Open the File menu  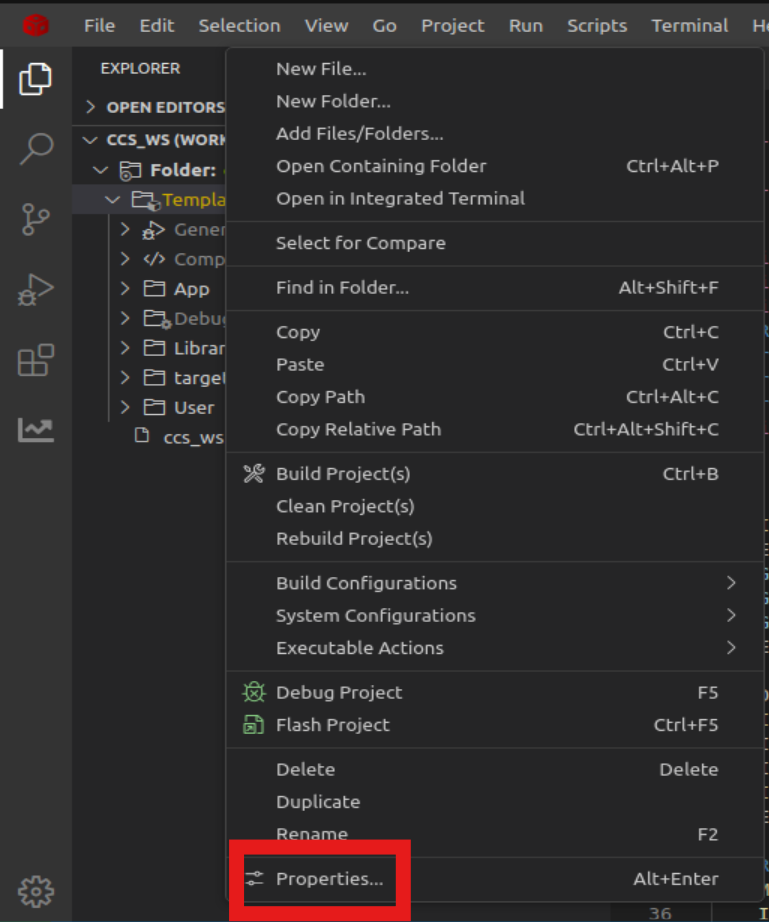[x=99, y=25]
